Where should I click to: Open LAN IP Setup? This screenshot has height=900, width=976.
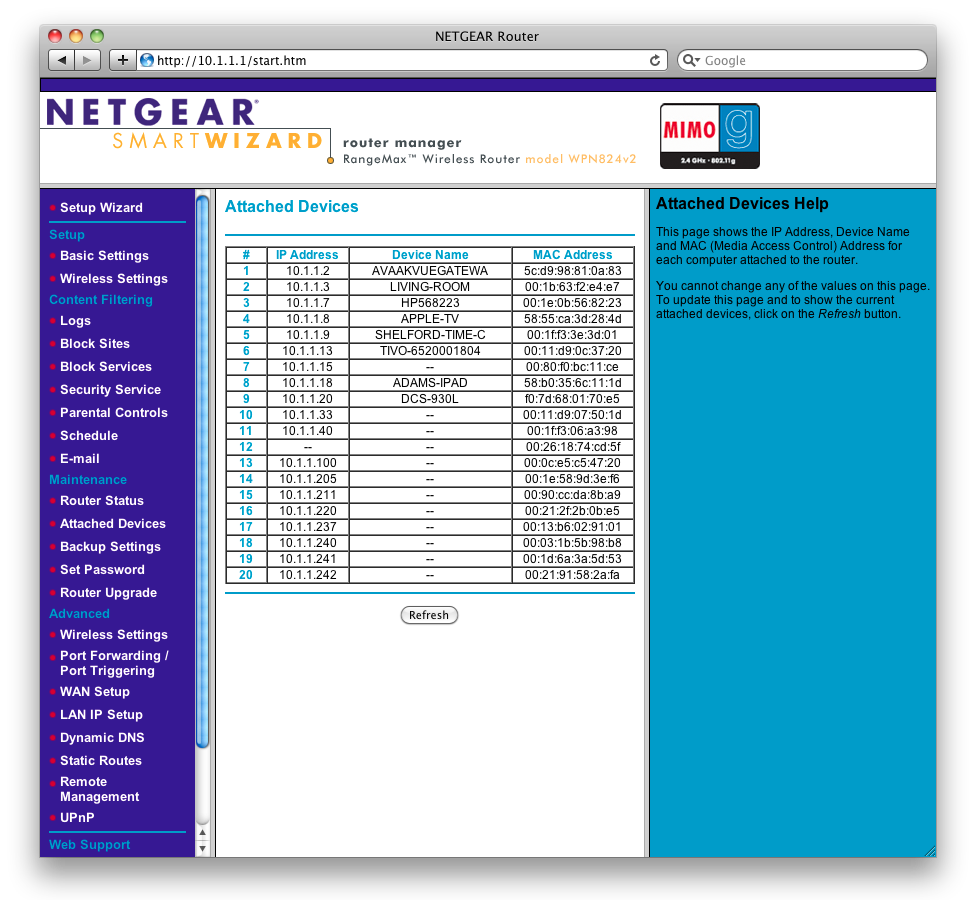[x=101, y=715]
